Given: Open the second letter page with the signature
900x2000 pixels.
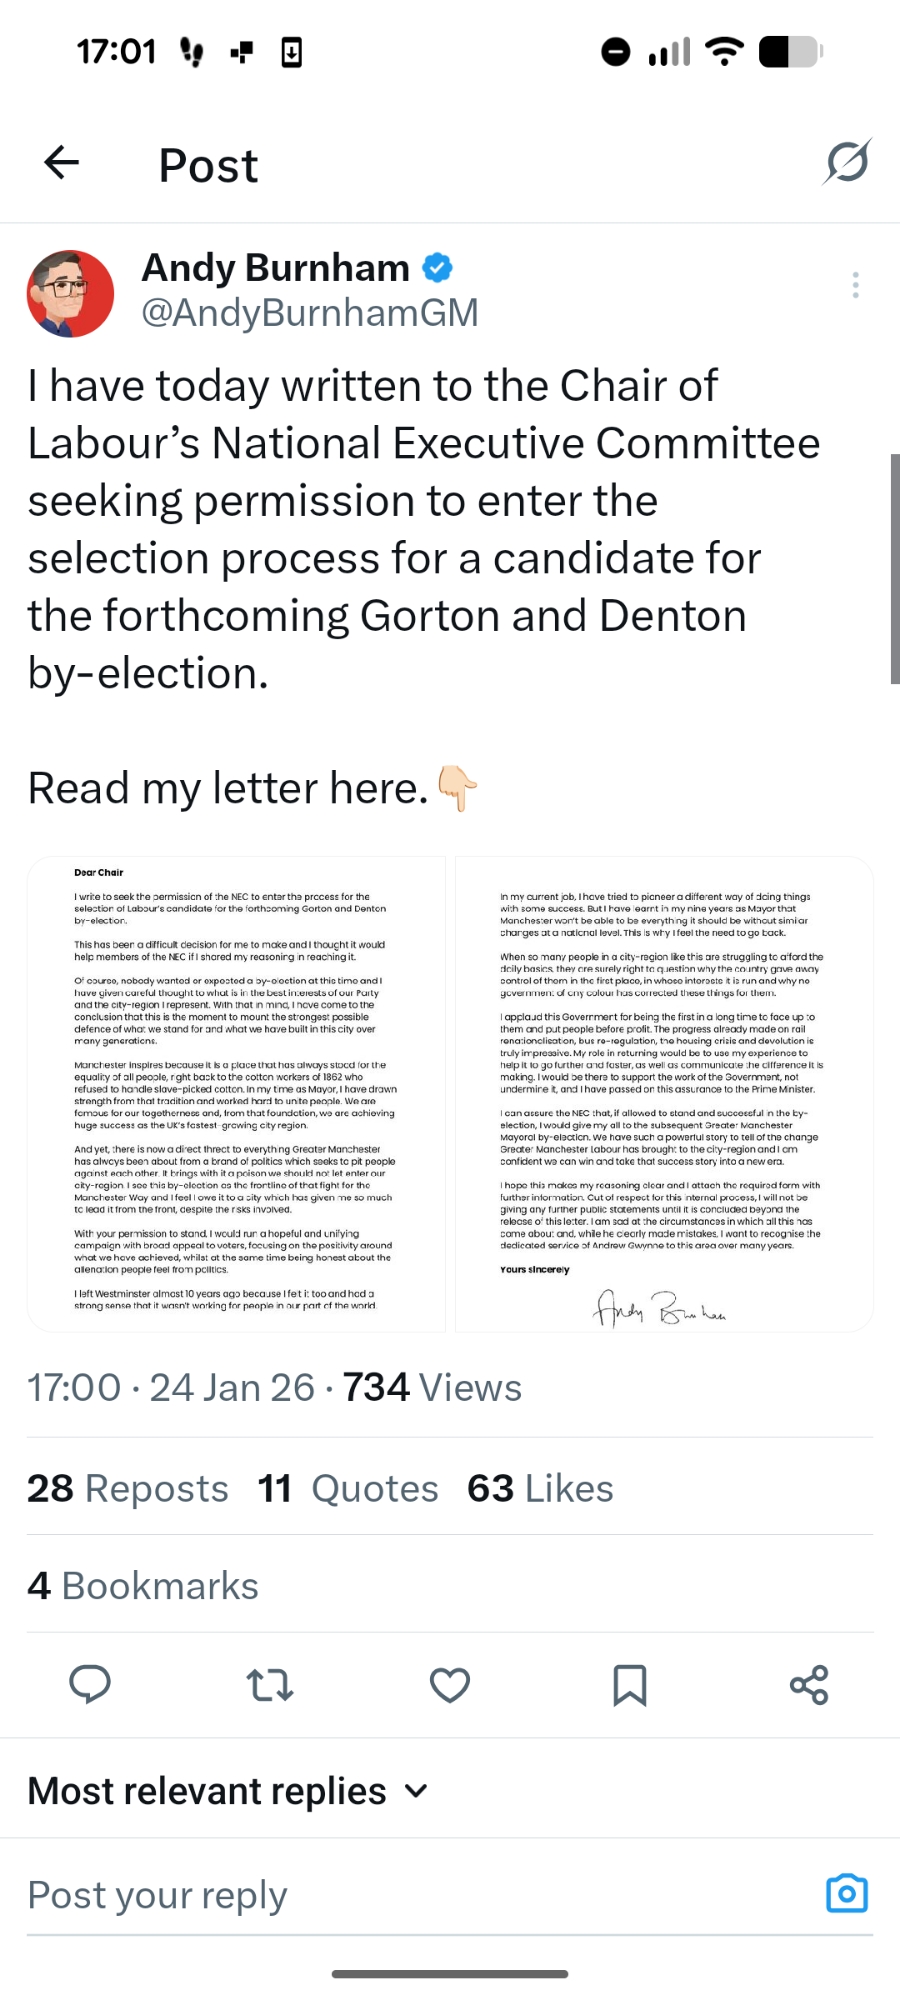Looking at the screenshot, I should point(664,1094).
